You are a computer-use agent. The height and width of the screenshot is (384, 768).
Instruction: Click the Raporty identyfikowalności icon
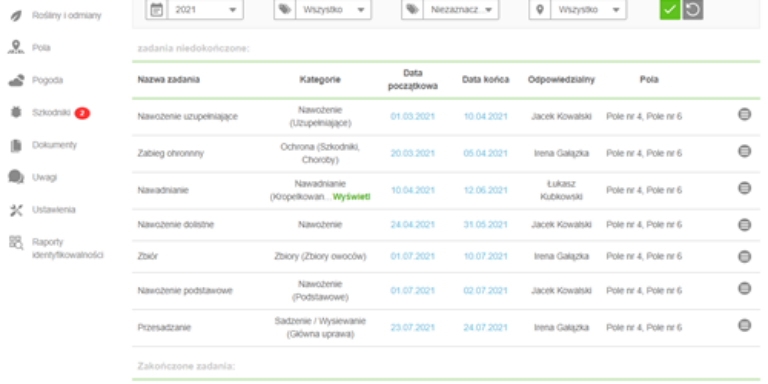16,242
